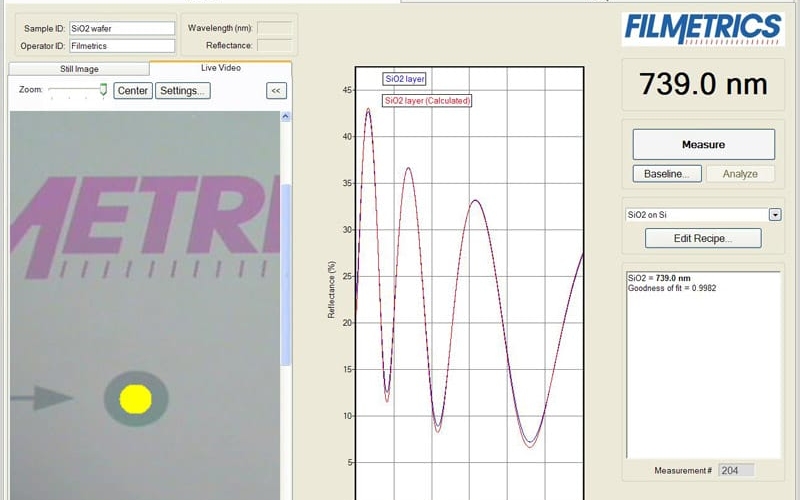This screenshot has width=800, height=500.
Task: Center the live video view
Action: pyautogui.click(x=132, y=91)
